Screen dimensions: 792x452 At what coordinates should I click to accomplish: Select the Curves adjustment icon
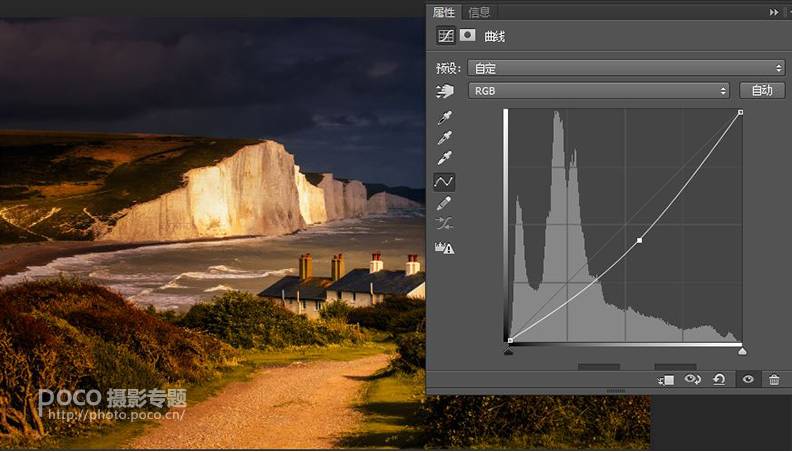(x=446, y=35)
